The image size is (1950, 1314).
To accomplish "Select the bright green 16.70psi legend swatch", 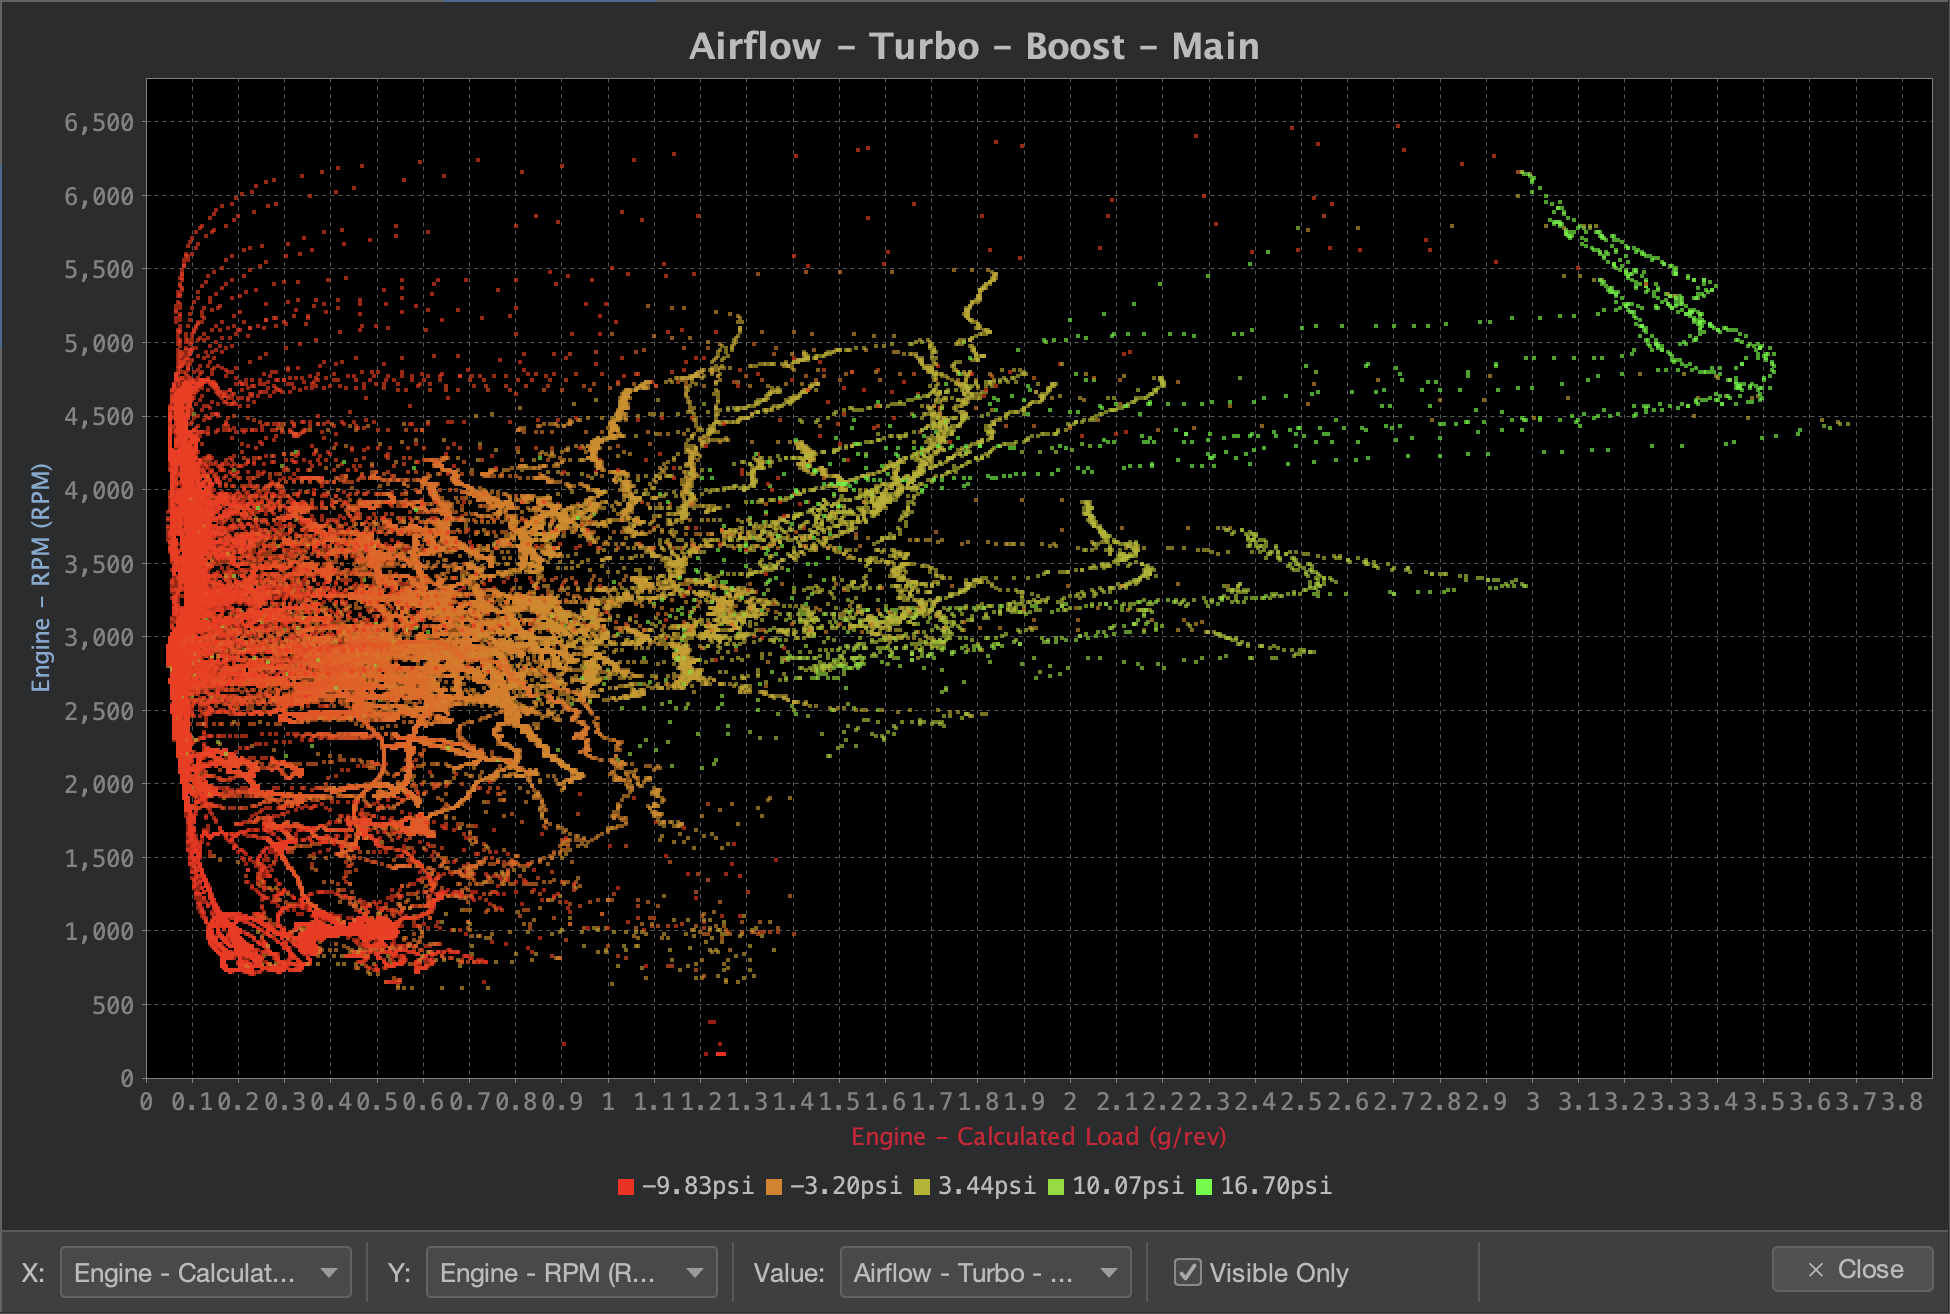I will coord(1204,1187).
